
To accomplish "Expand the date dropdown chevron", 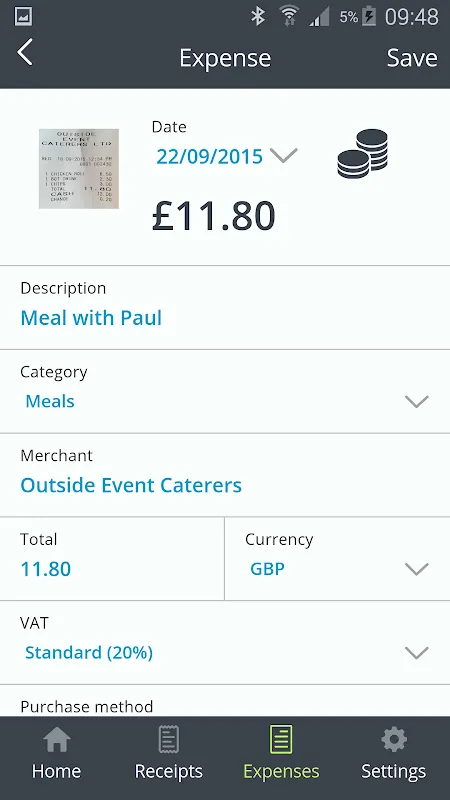I will pyautogui.click(x=284, y=155).
